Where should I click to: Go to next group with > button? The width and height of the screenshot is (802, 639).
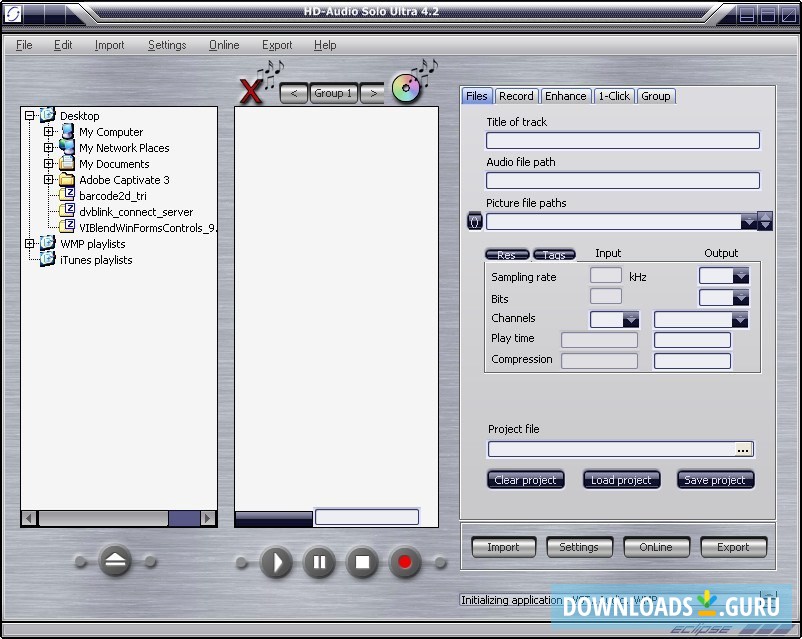[x=373, y=93]
